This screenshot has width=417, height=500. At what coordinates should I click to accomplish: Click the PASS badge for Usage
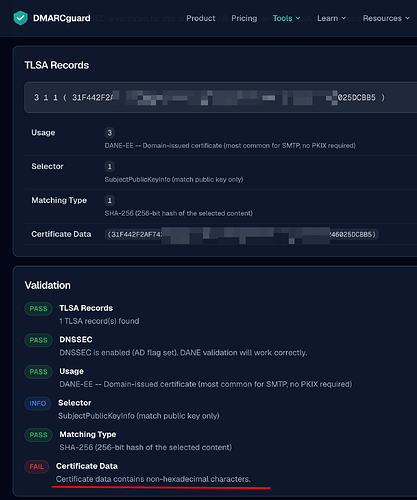[38, 372]
